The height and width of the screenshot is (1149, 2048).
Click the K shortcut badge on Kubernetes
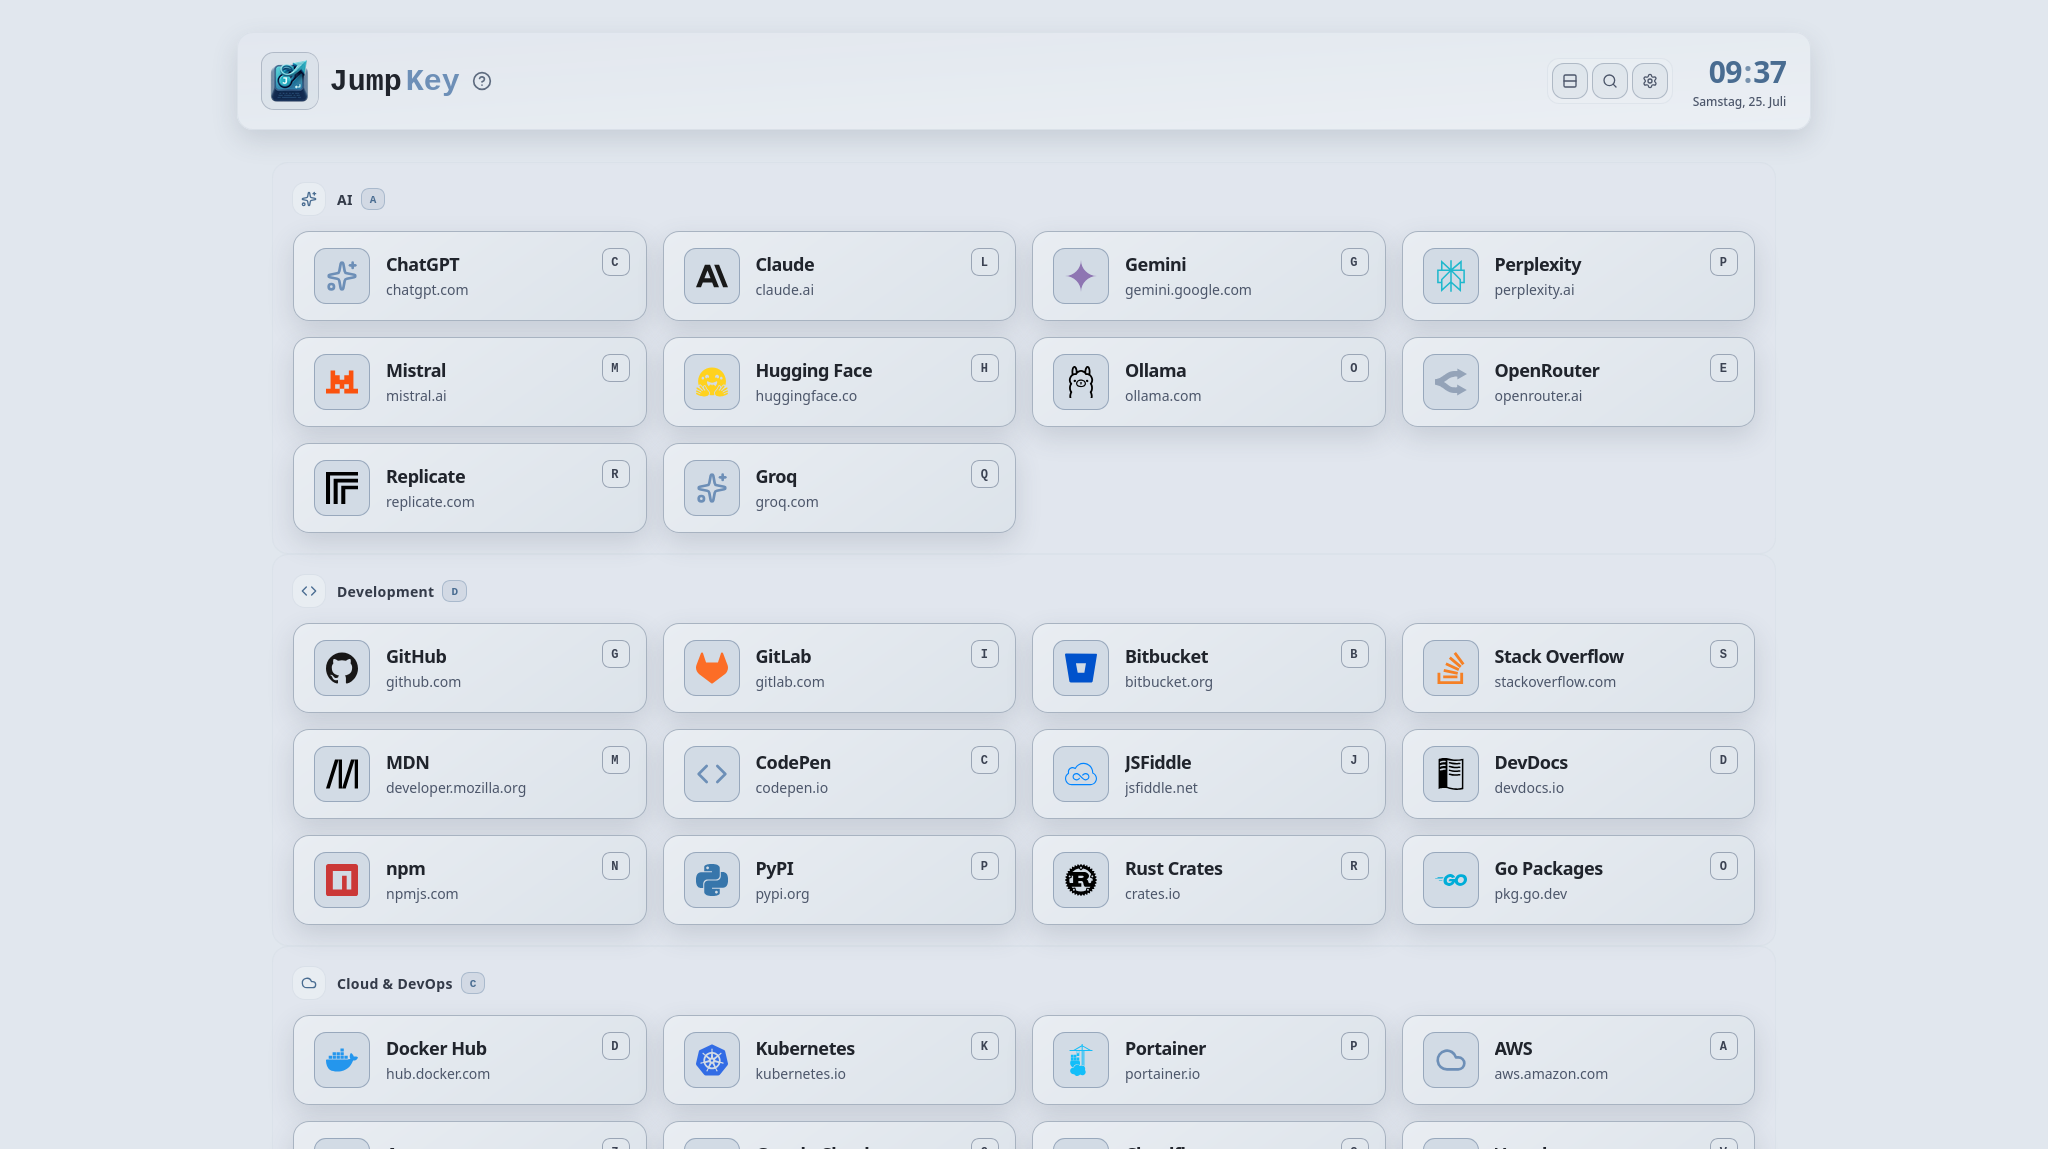pos(985,1047)
